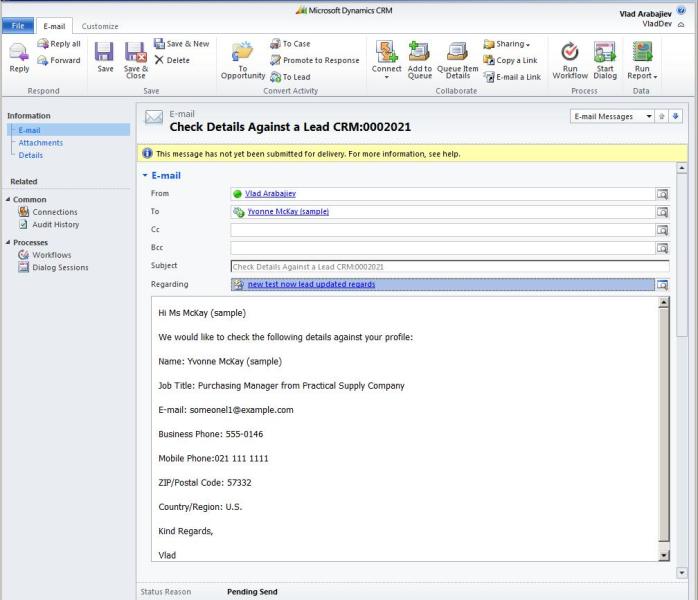Open the Run Report dropdown

coord(642,58)
